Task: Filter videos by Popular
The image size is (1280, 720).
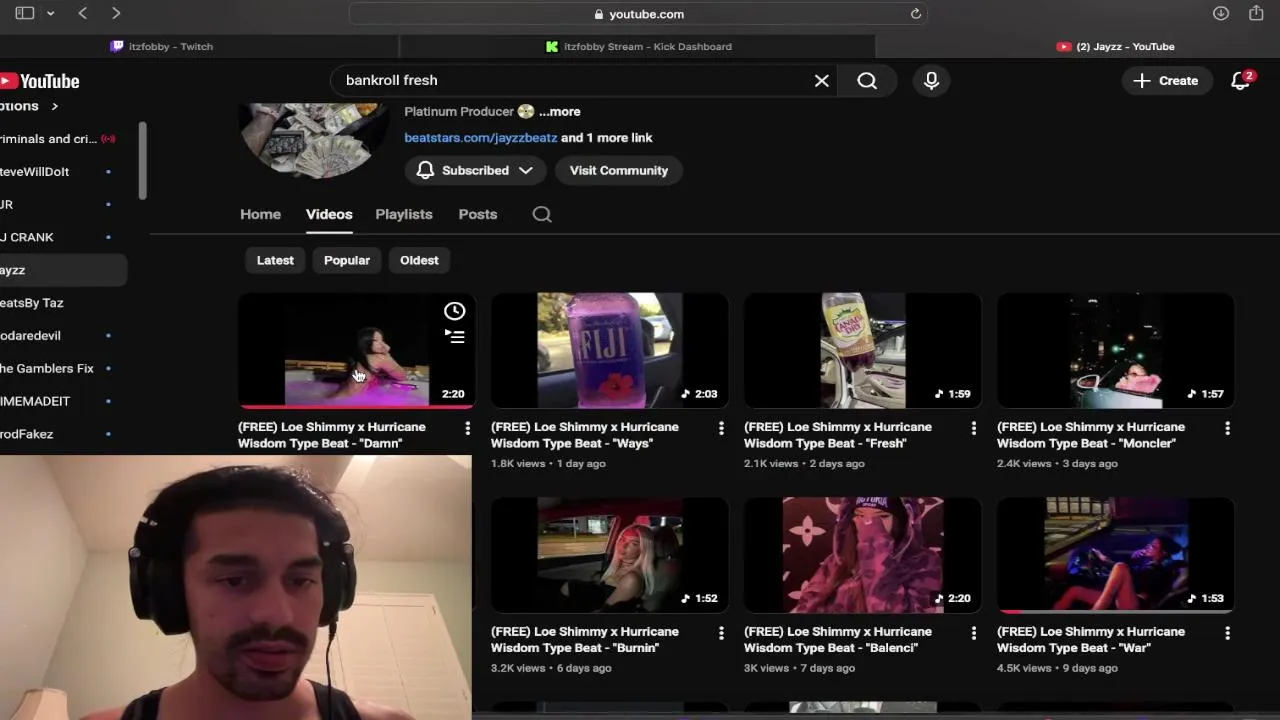Action: click(347, 260)
